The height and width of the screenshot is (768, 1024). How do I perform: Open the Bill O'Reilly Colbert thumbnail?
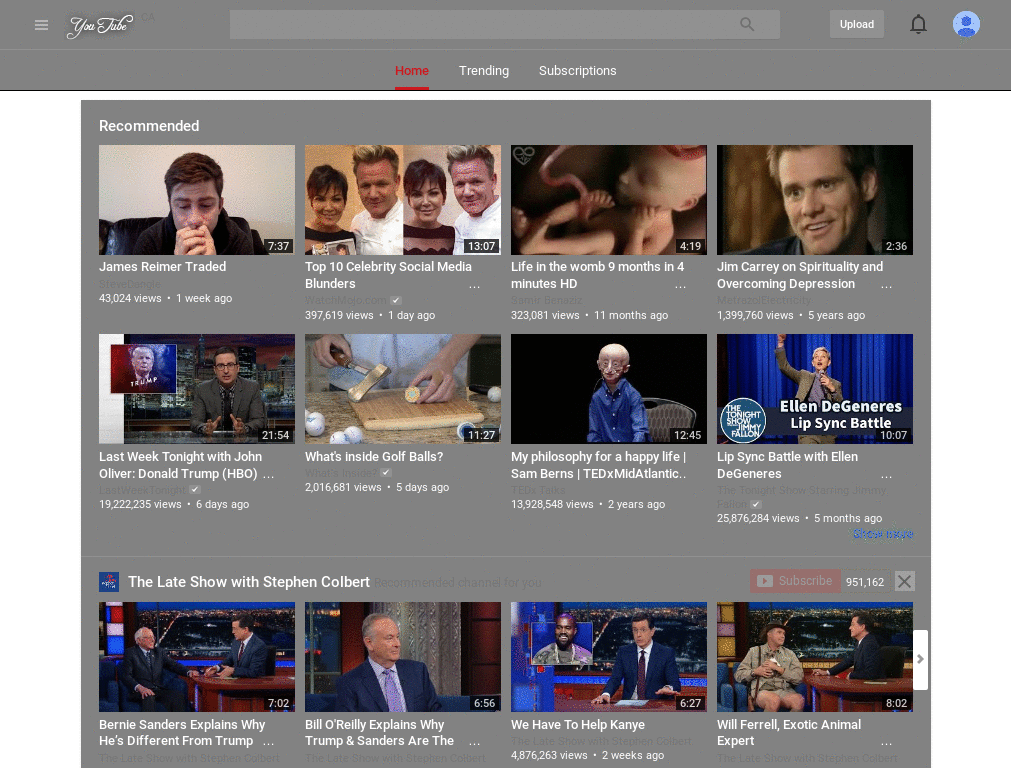[x=403, y=657]
